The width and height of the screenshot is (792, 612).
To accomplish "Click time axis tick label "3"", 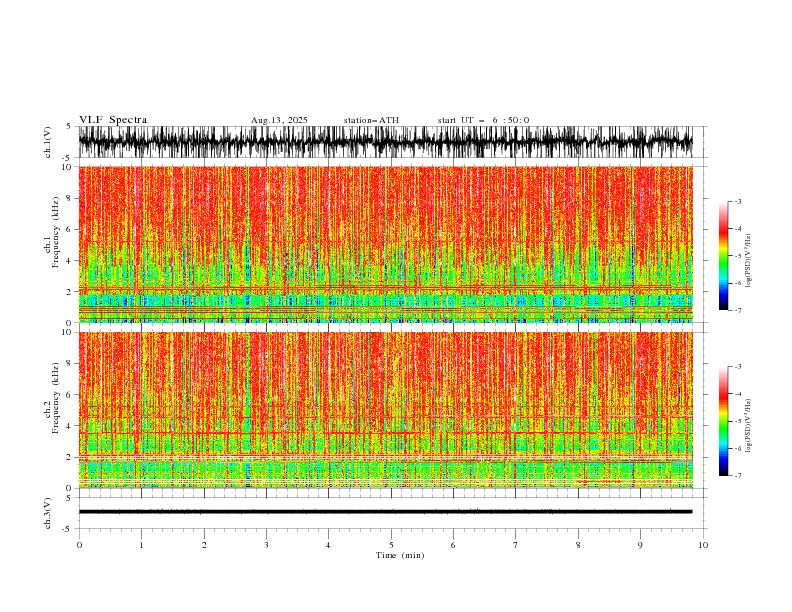I will click(x=266, y=545).
